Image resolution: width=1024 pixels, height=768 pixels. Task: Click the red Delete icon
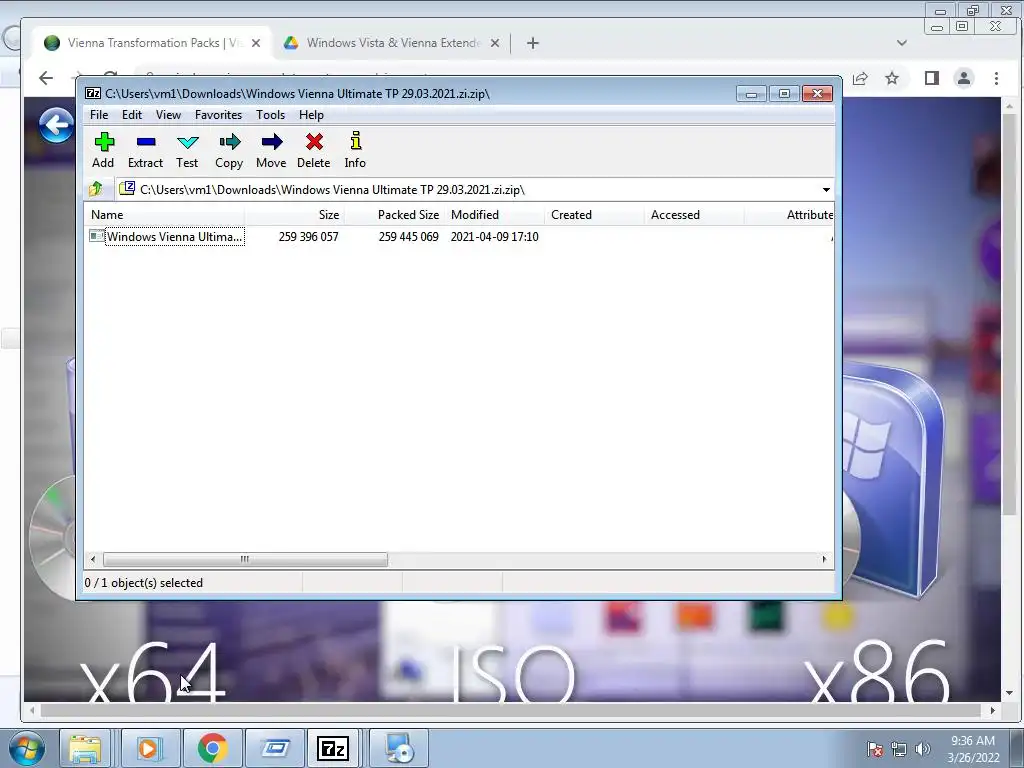coord(313,150)
